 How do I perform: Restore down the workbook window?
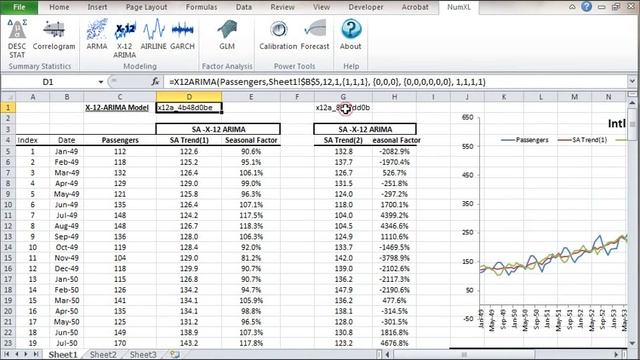point(616,7)
